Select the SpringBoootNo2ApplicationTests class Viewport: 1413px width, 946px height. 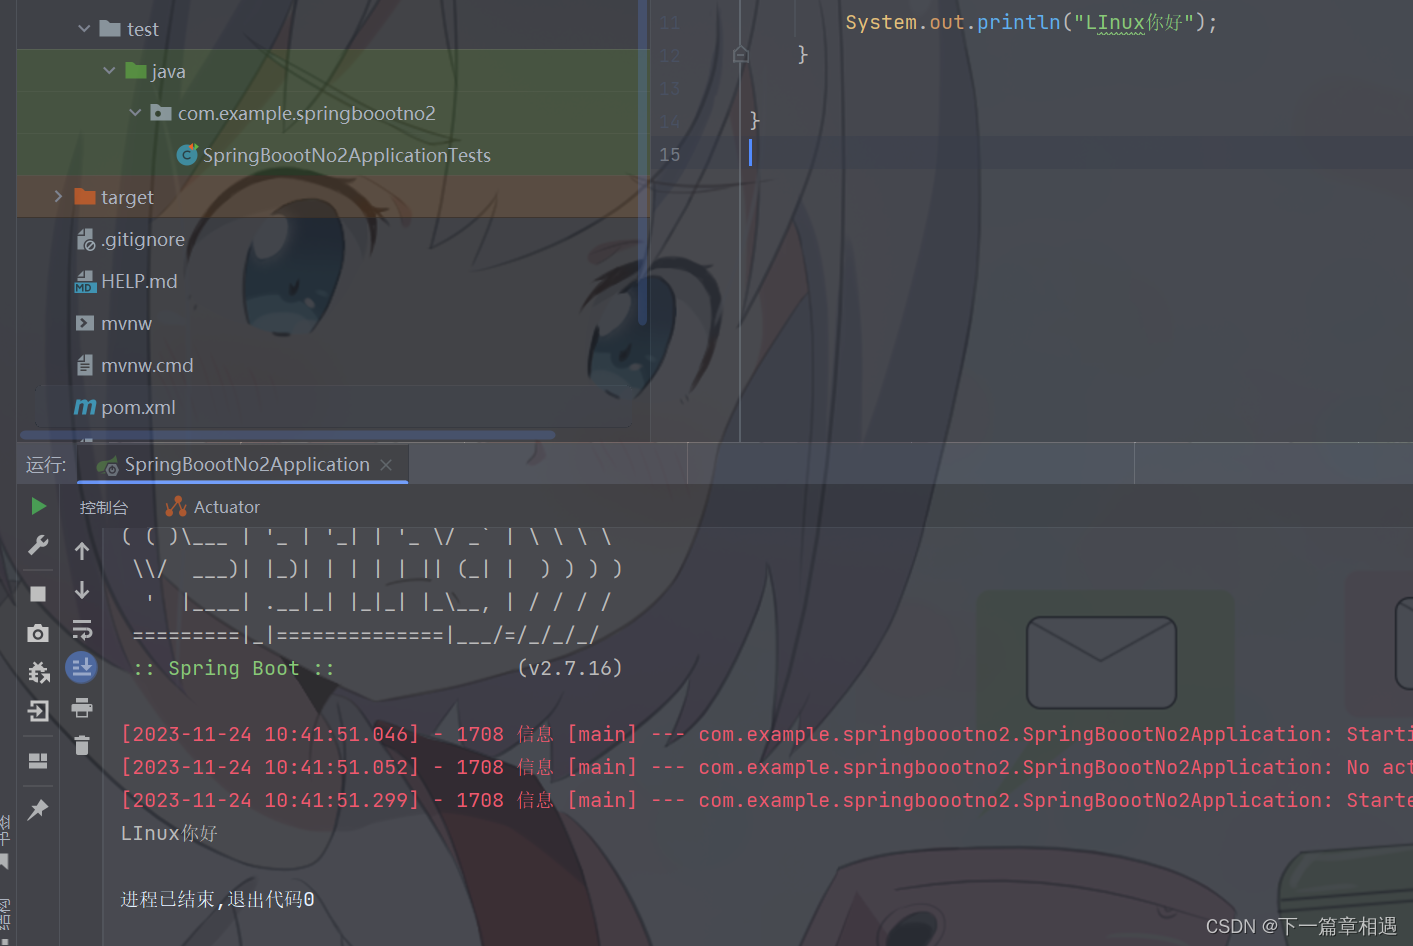pyautogui.click(x=345, y=155)
